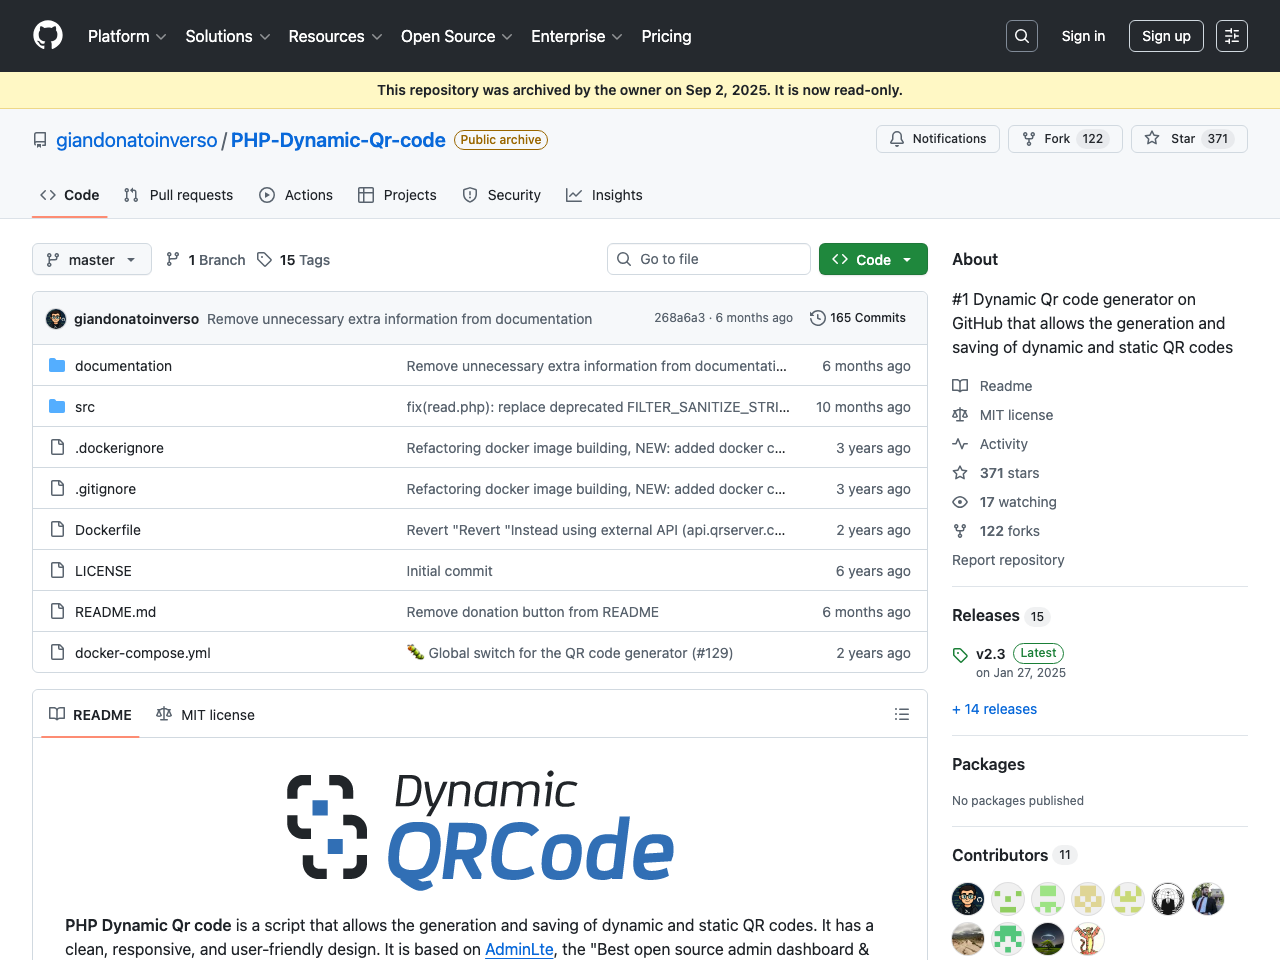Open the search magnifying glass icon

pyautogui.click(x=1021, y=36)
